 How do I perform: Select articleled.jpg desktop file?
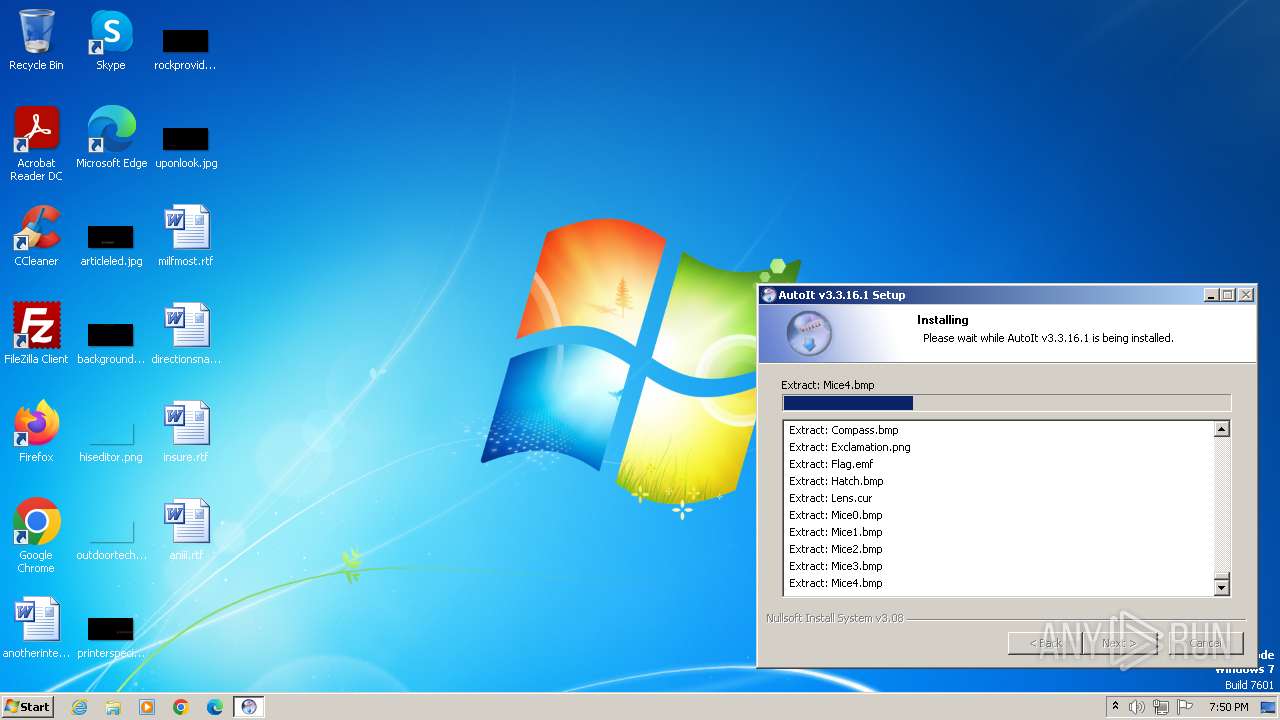pyautogui.click(x=111, y=244)
